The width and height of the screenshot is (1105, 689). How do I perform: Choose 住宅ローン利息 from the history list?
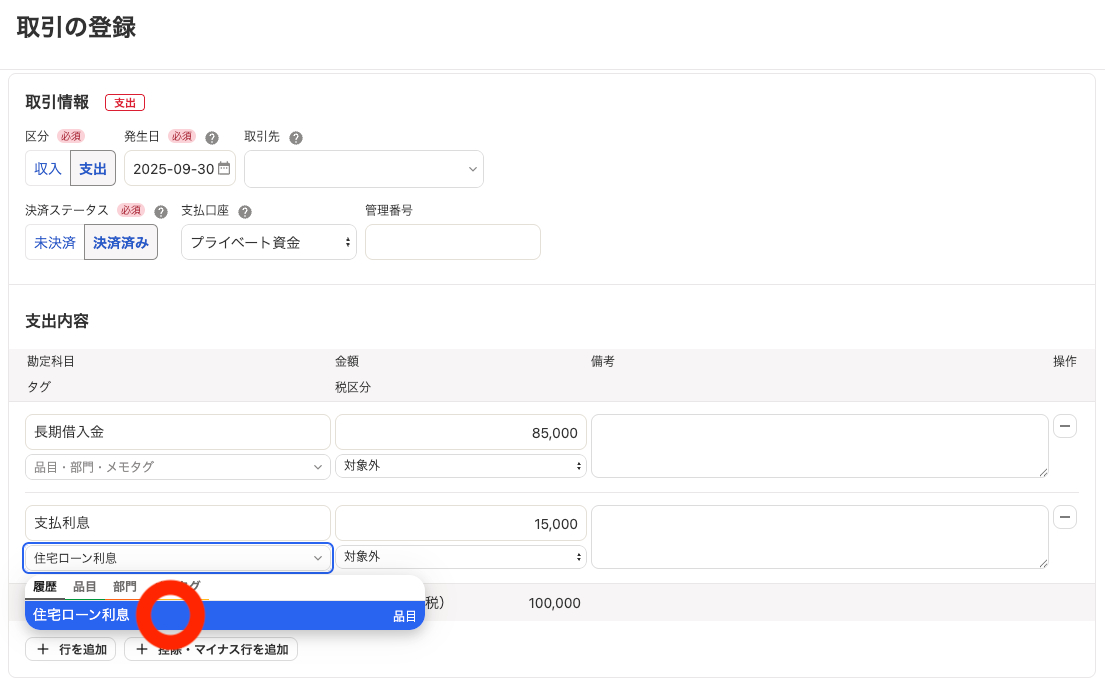point(82,616)
